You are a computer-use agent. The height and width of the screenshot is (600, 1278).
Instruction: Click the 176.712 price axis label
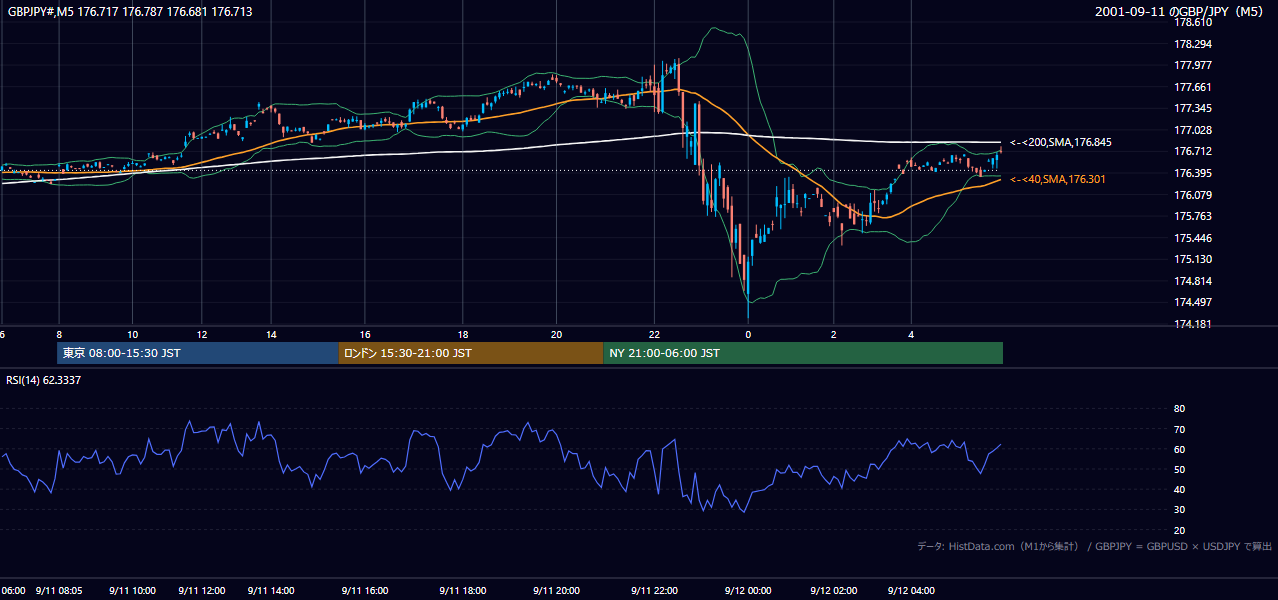(x=1192, y=152)
